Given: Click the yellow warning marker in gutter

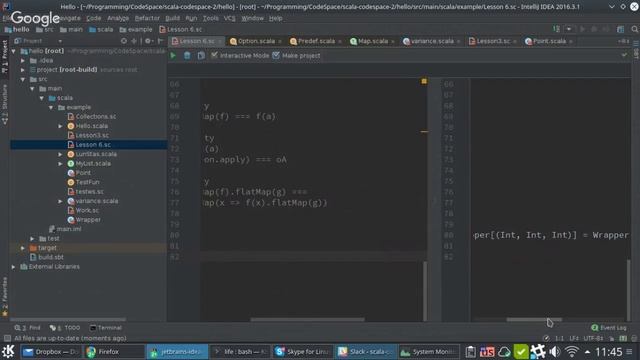Looking at the screenshot, I should pos(424,81).
